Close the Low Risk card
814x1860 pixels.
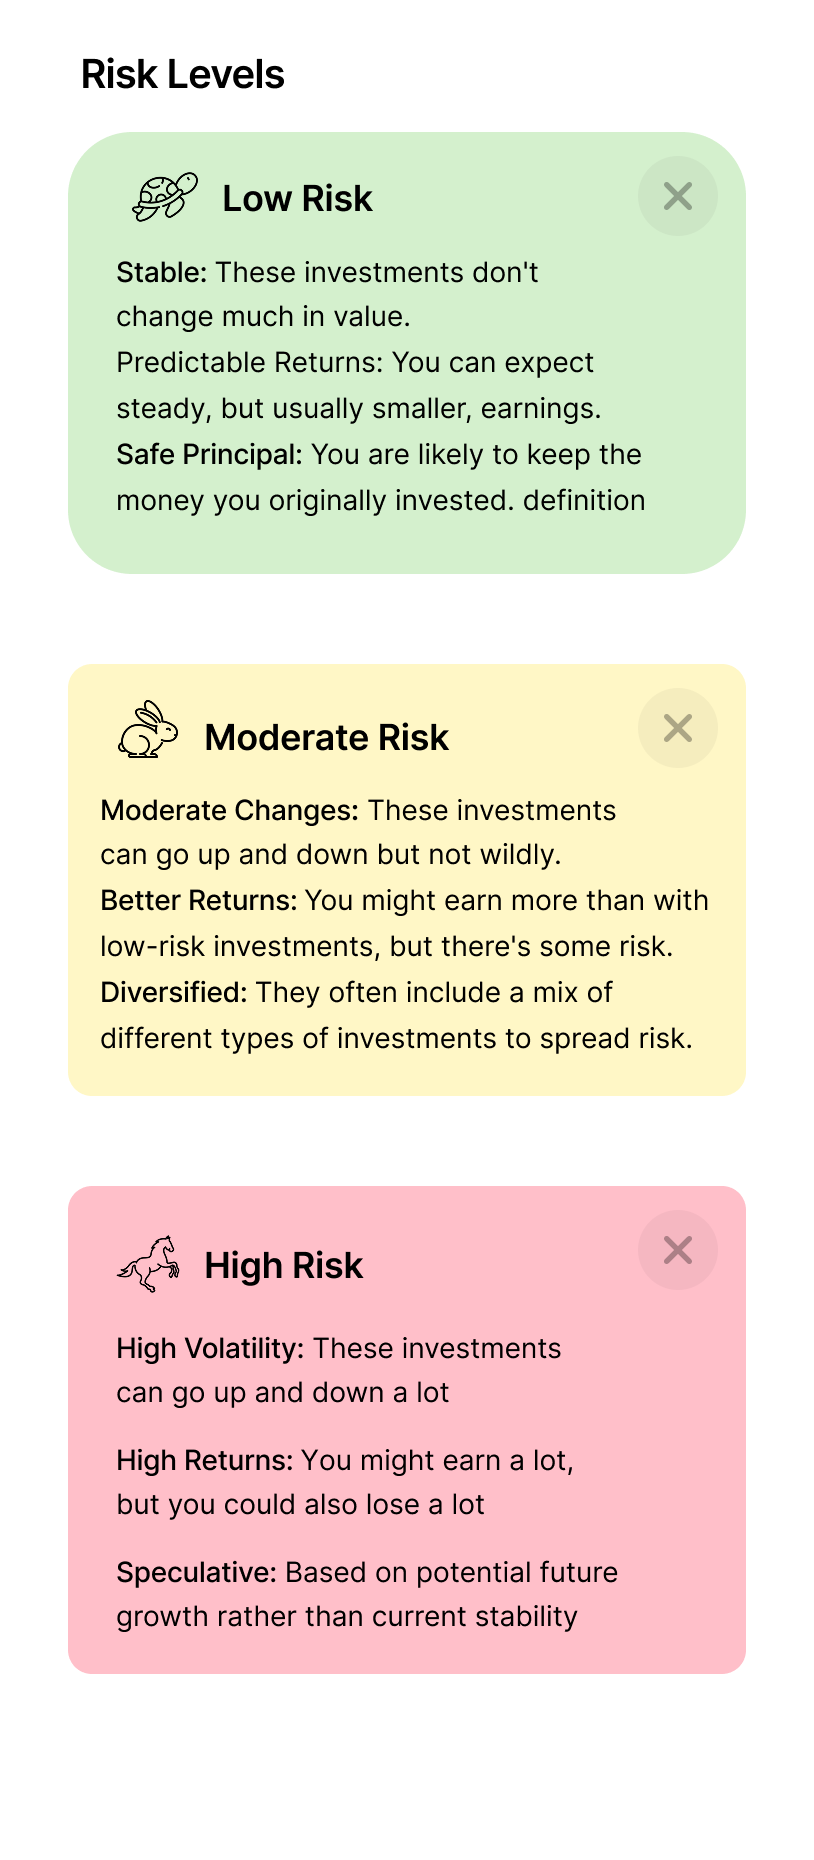click(678, 196)
